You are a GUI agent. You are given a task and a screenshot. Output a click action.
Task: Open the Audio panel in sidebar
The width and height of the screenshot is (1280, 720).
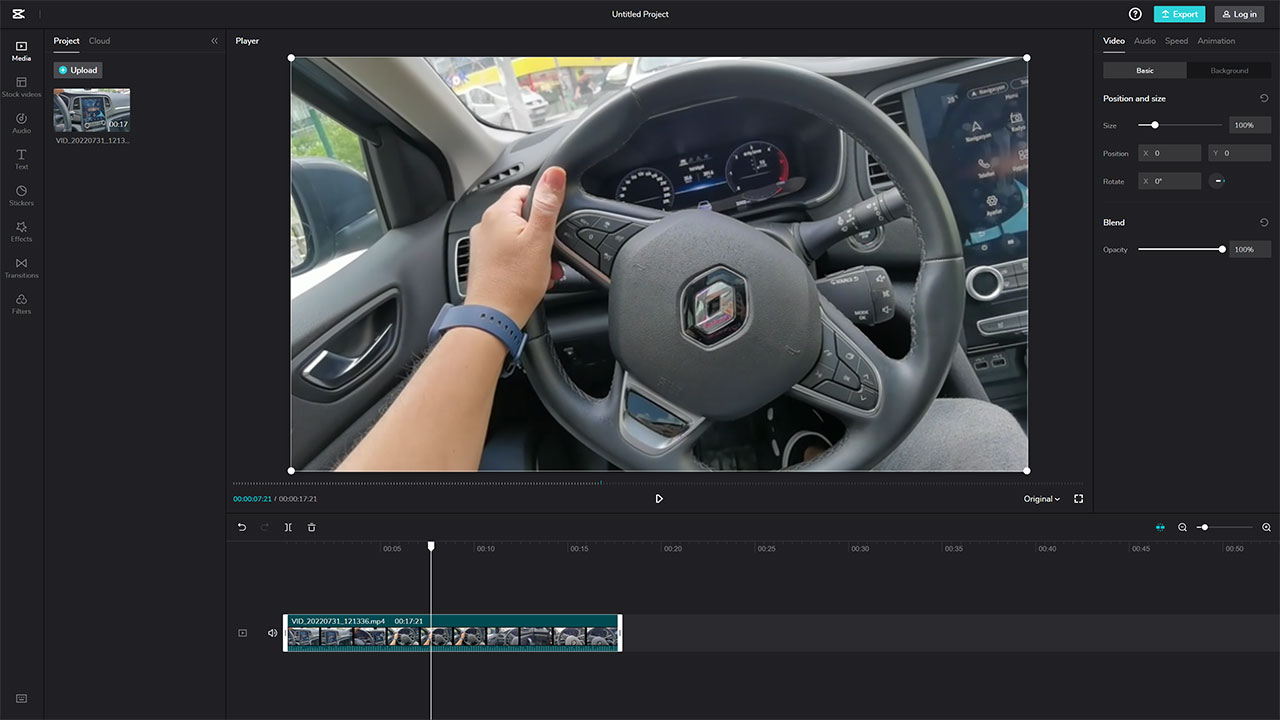point(21,123)
